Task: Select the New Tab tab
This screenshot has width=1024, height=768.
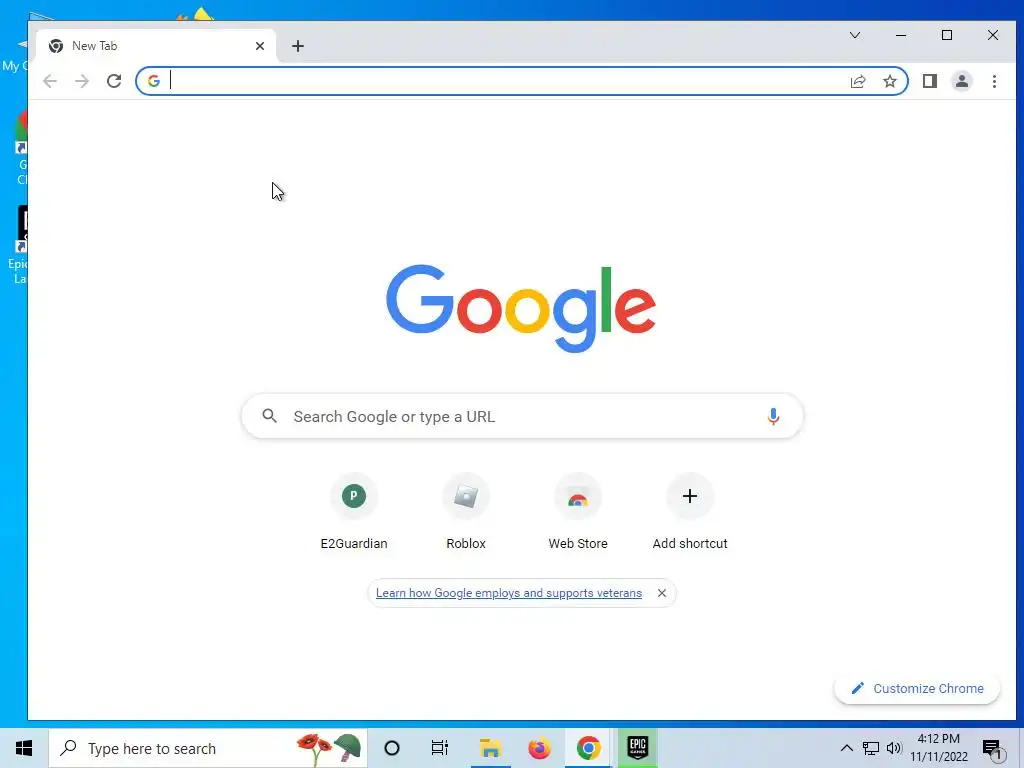Action: pyautogui.click(x=157, y=46)
